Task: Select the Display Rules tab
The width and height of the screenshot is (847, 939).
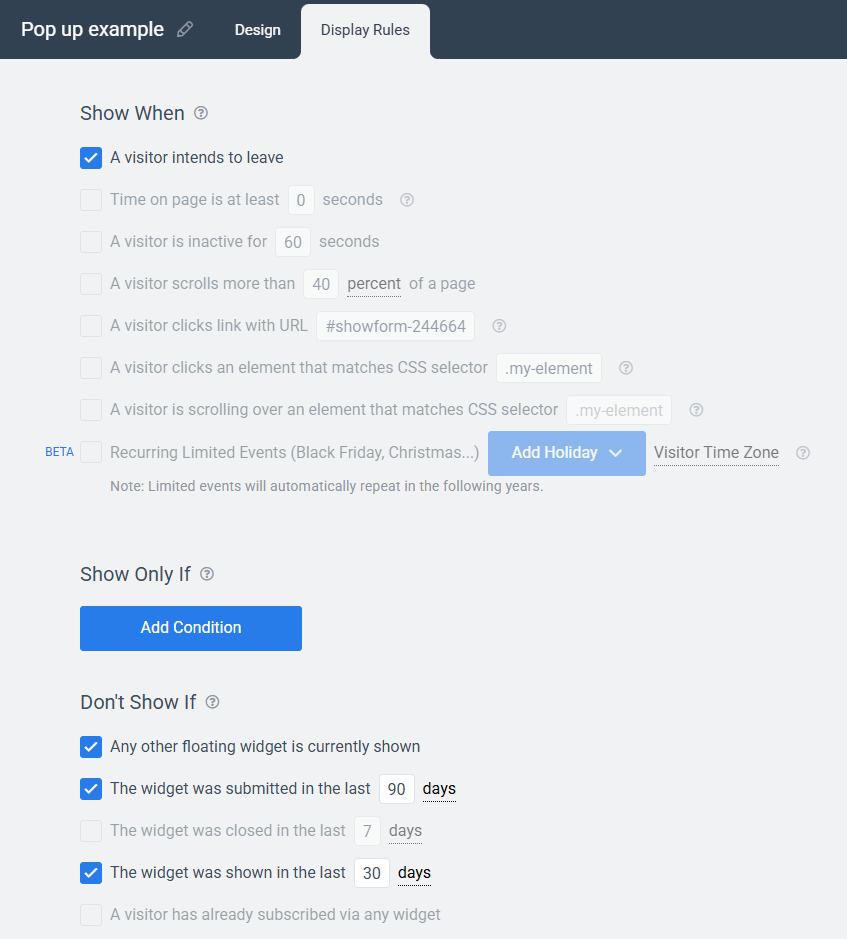Action: (x=365, y=30)
